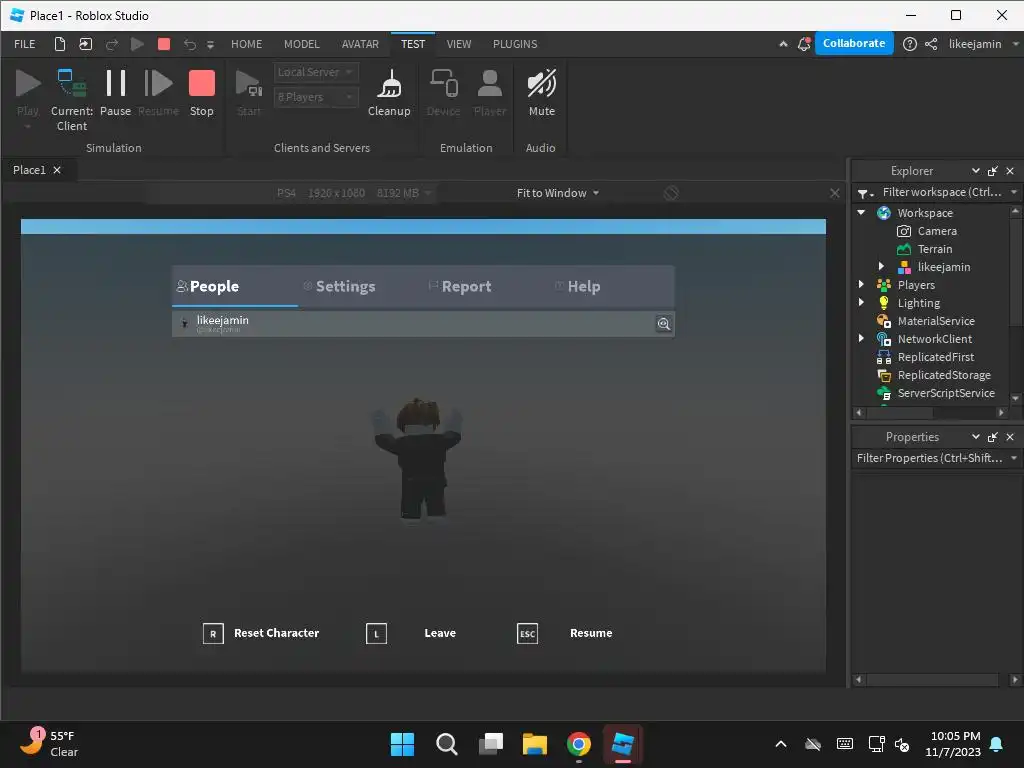Open the notifications bell icon
The height and width of the screenshot is (768, 1024).
point(804,44)
